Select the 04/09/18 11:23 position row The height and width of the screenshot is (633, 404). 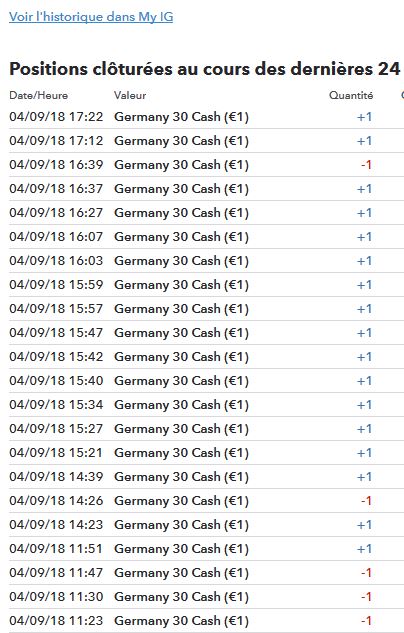tap(206, 621)
